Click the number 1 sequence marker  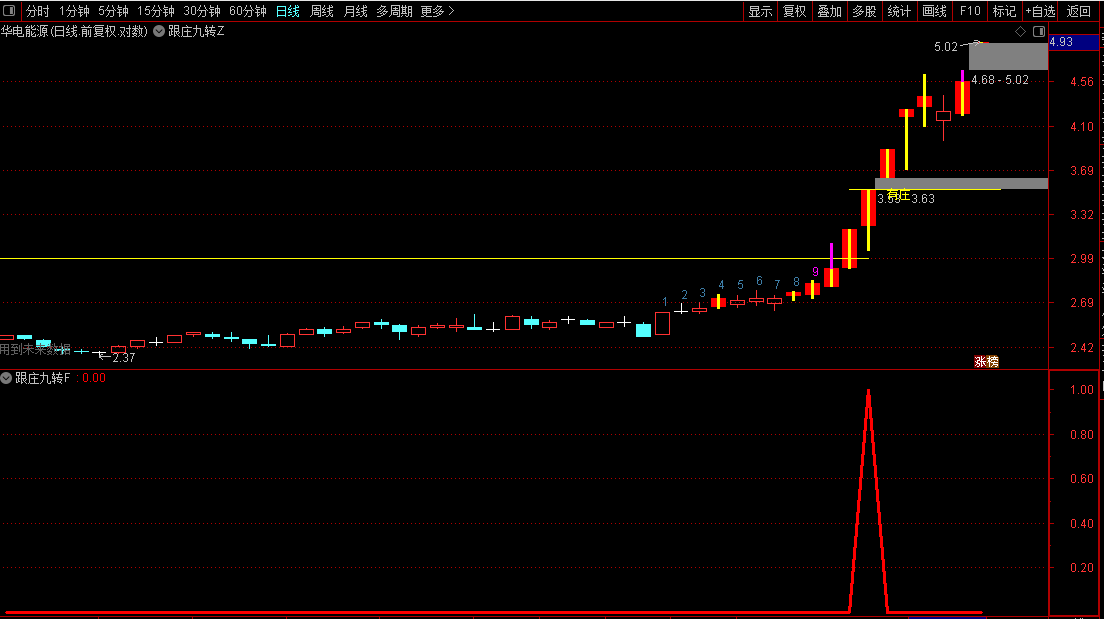665,301
